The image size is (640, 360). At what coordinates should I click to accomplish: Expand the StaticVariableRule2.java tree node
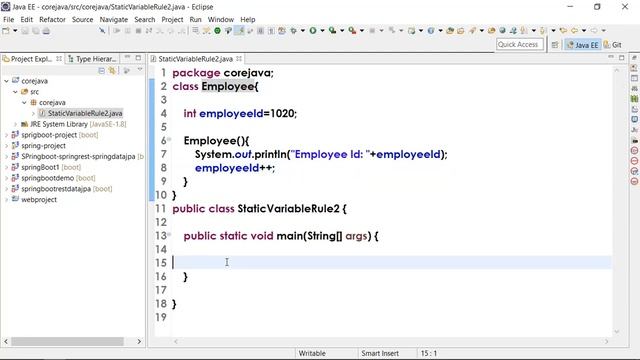tap(33, 113)
